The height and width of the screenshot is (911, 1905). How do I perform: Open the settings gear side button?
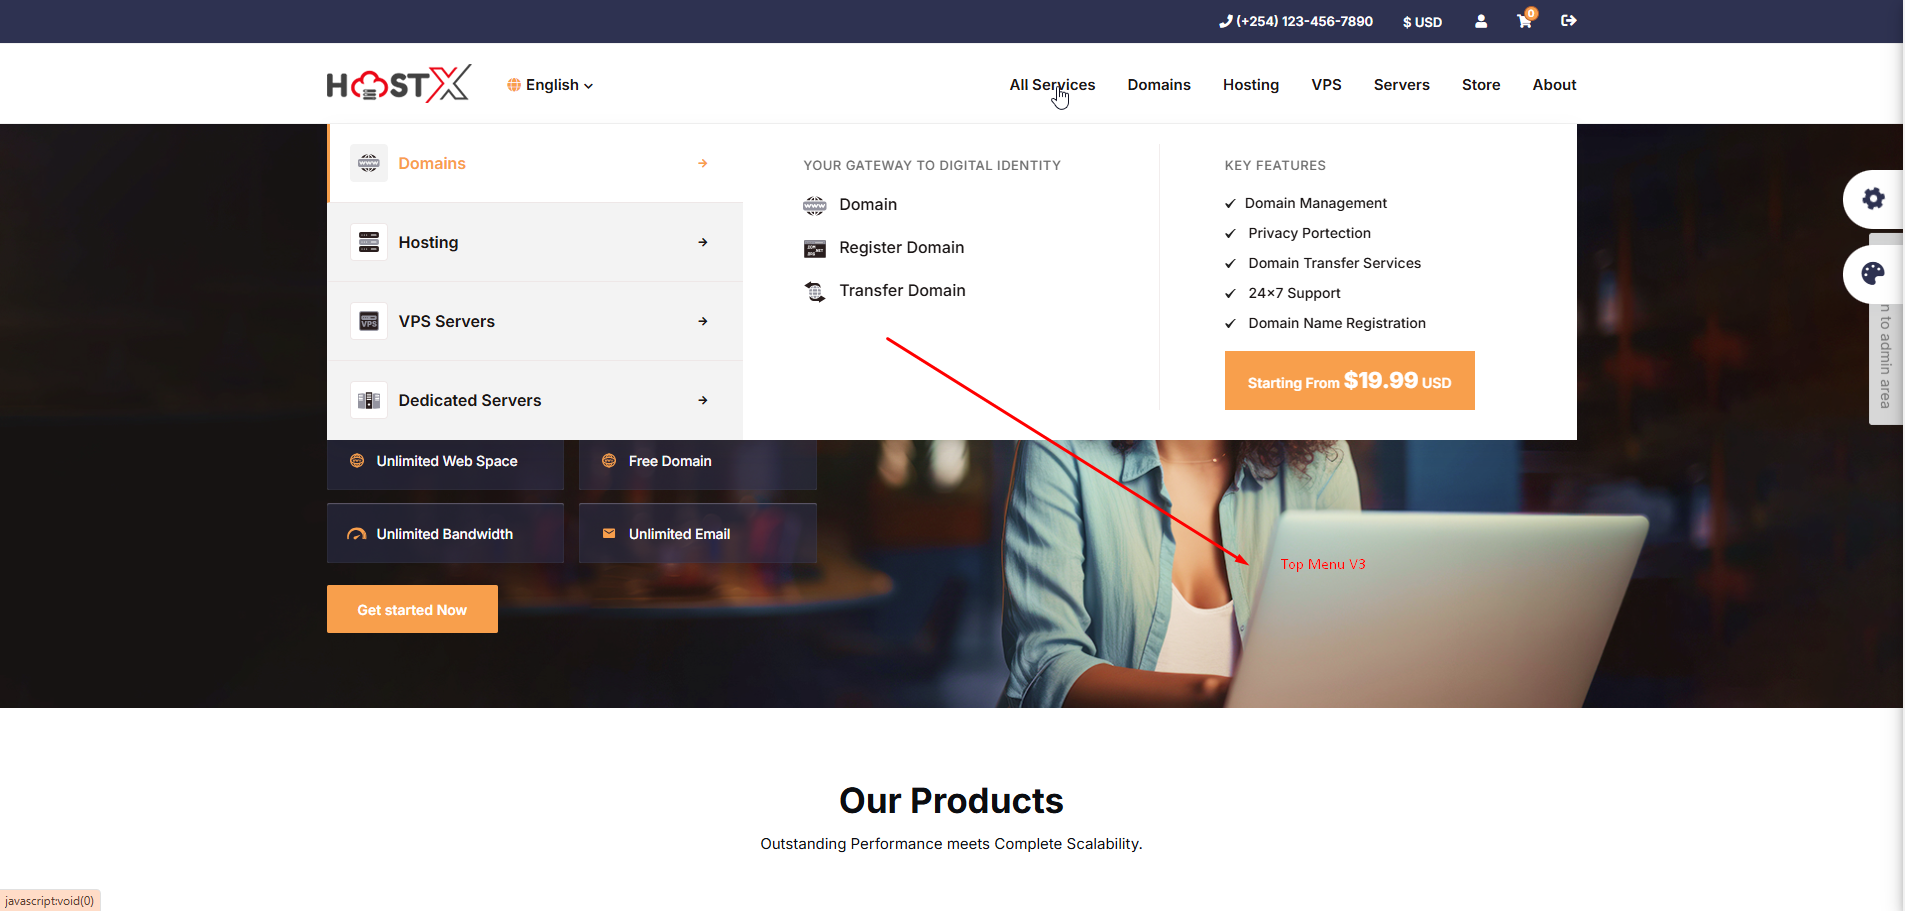pos(1873,199)
